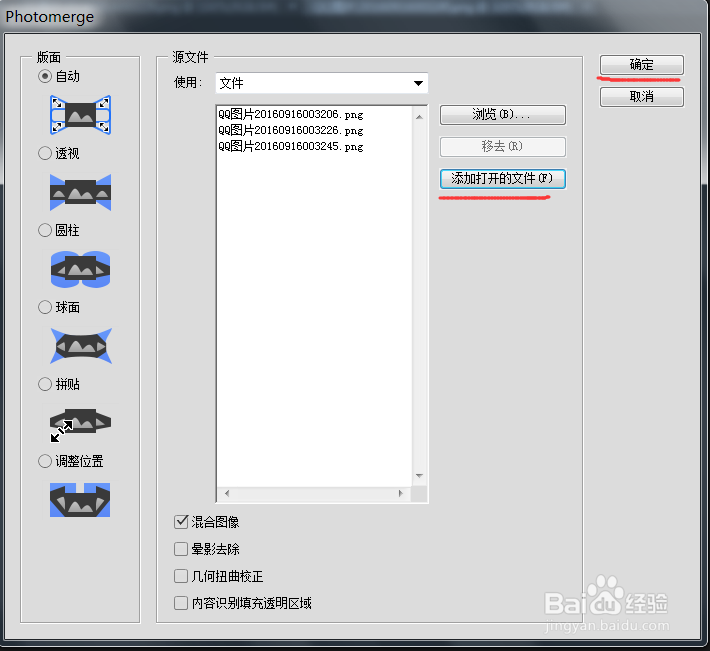Image resolution: width=710 pixels, height=651 pixels.
Task: Click the 添加打开的文件(F) button
Action: point(503,178)
